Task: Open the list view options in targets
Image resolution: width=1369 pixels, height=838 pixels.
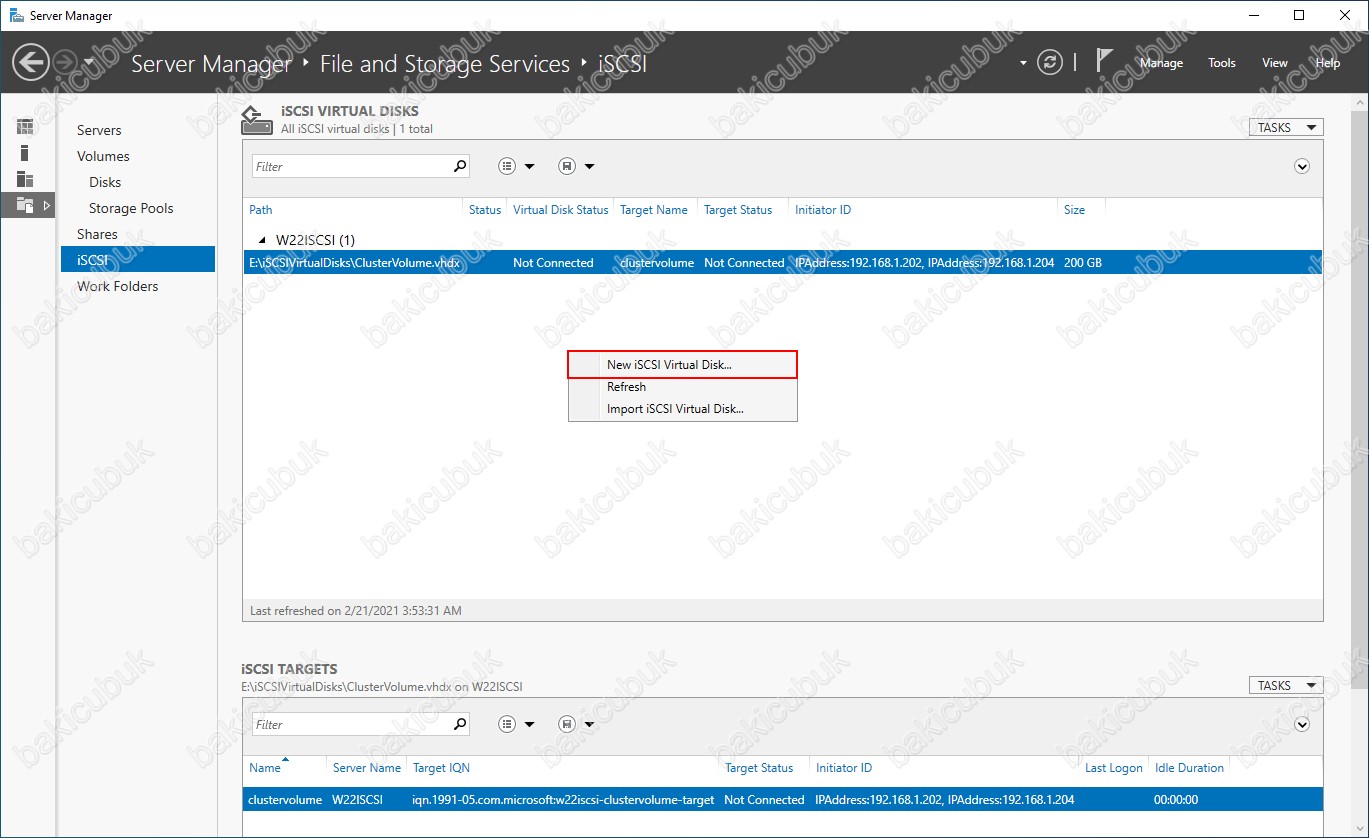Action: (x=516, y=724)
